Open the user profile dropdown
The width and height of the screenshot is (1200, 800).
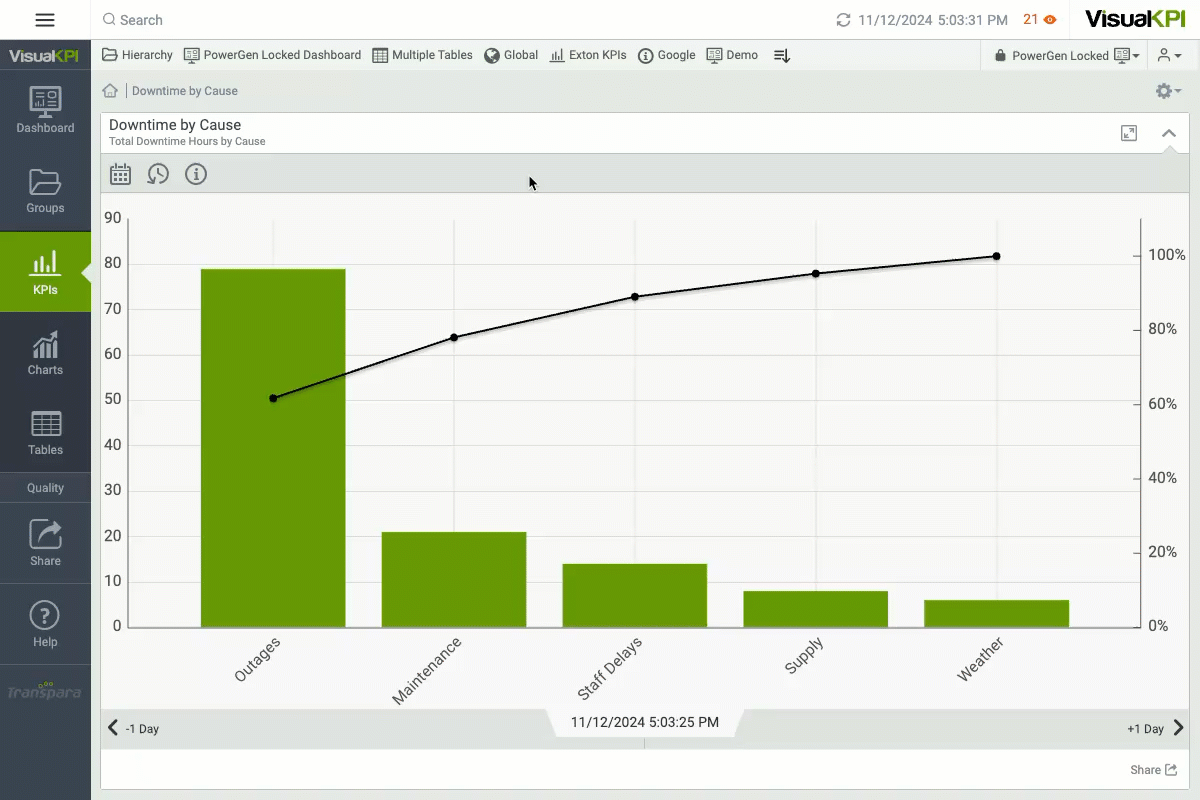coord(1169,56)
